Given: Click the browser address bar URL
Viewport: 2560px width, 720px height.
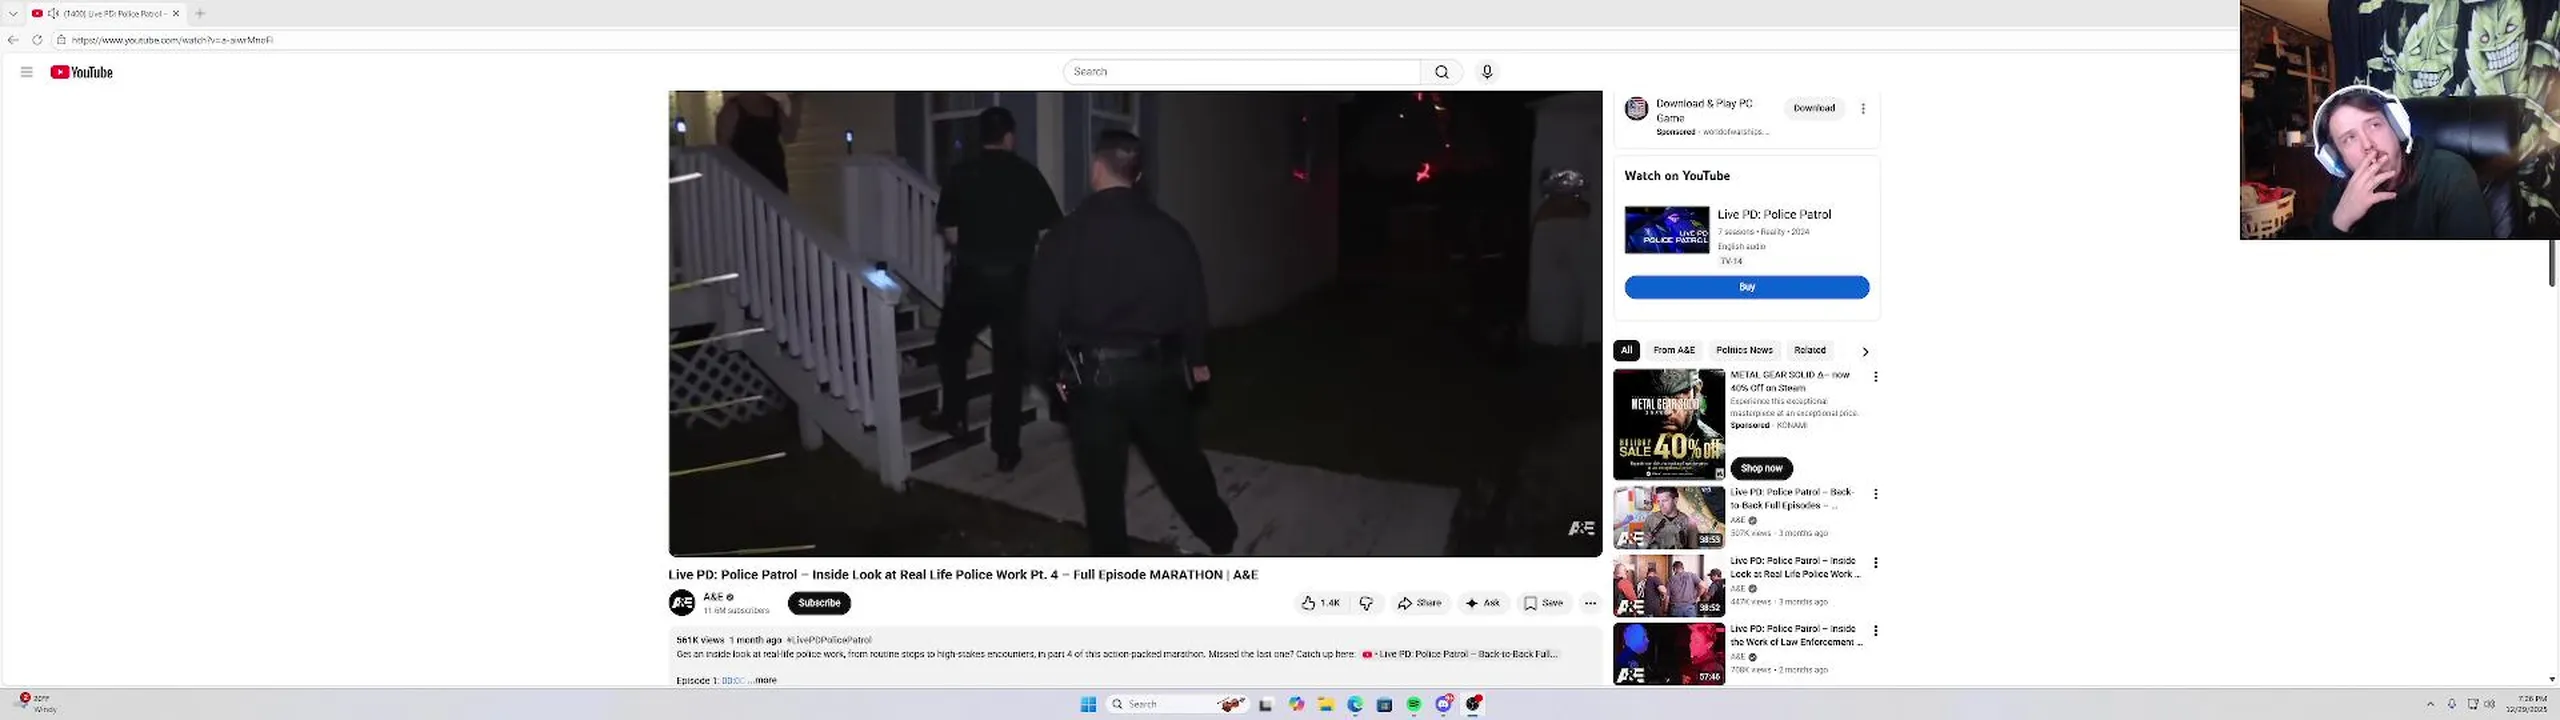Looking at the screenshot, I should tap(172, 40).
